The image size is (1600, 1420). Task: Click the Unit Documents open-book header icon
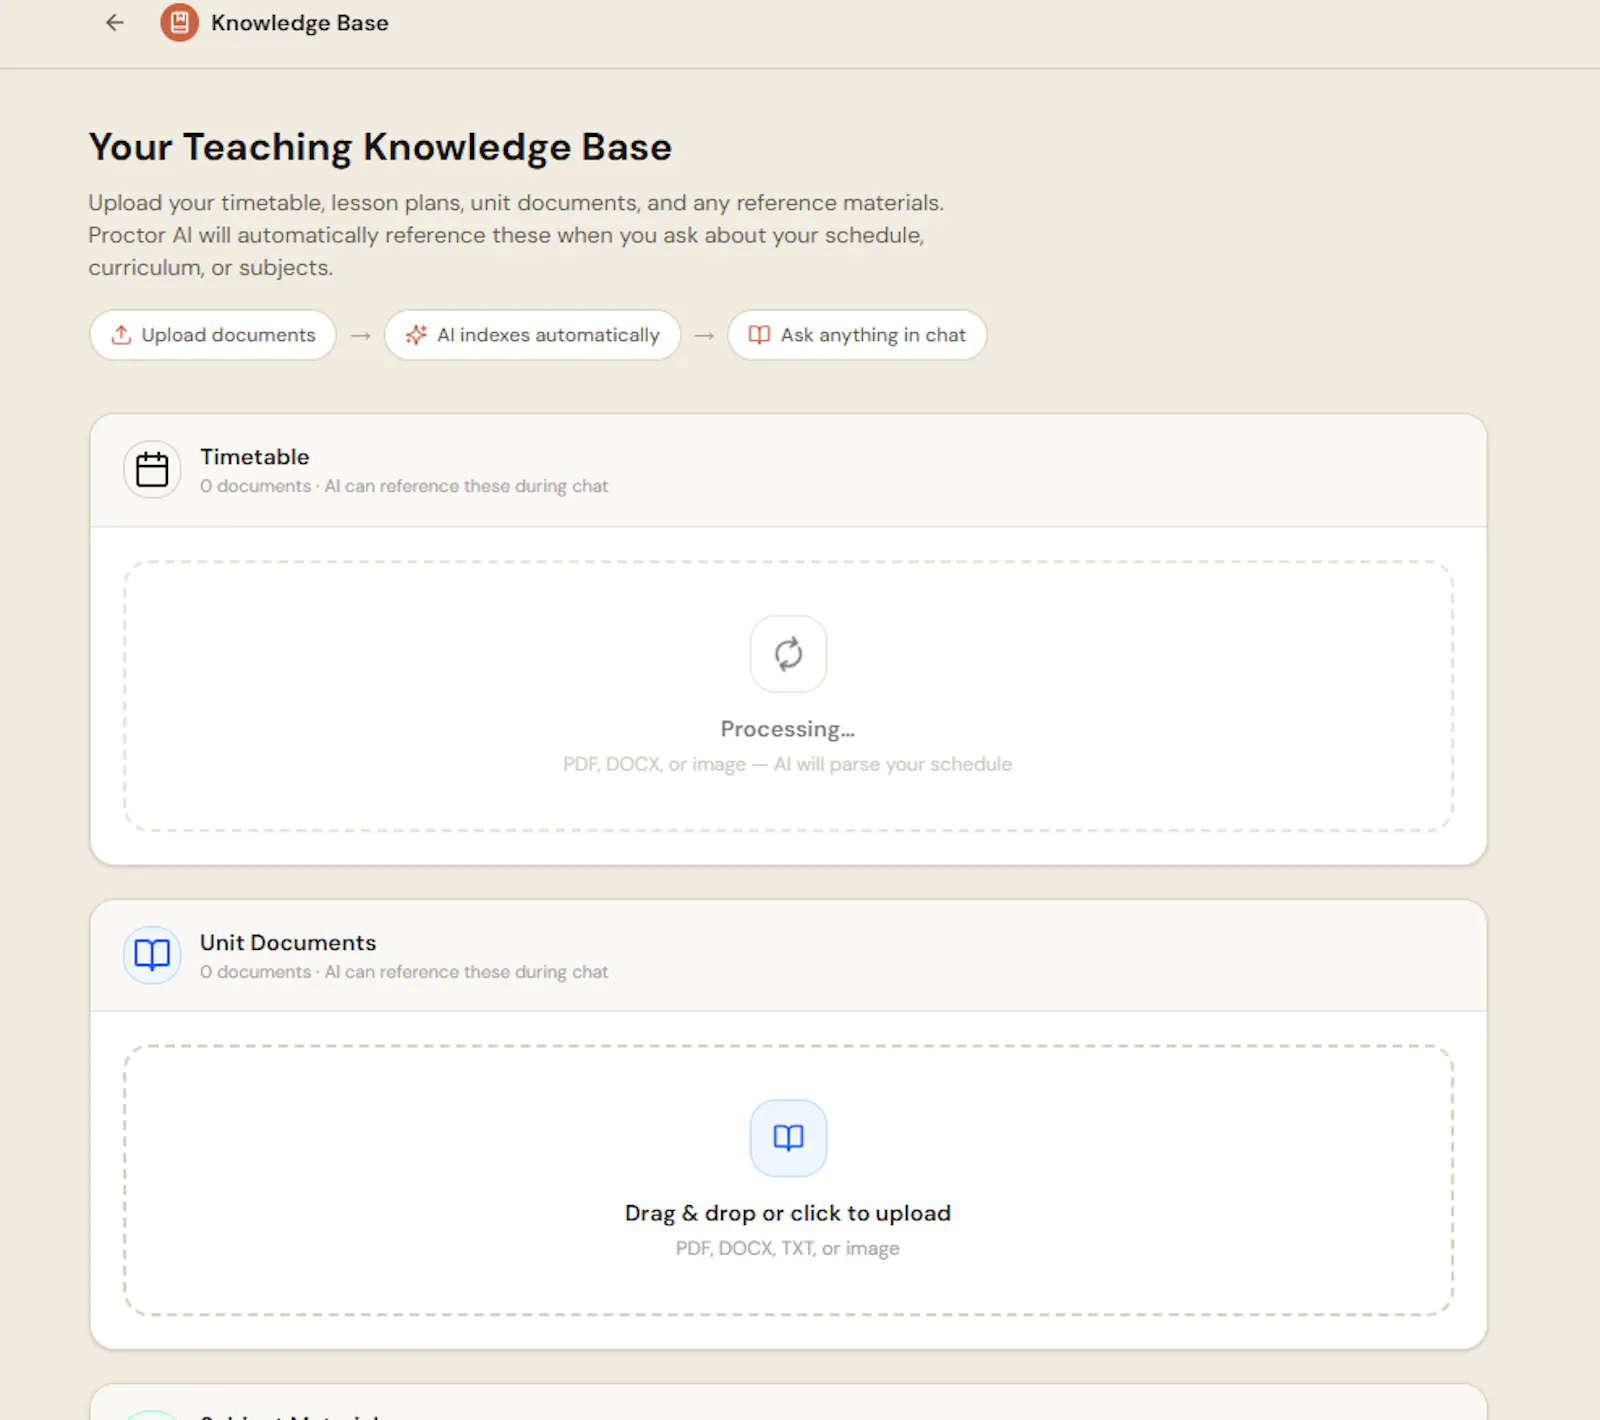pyautogui.click(x=152, y=955)
